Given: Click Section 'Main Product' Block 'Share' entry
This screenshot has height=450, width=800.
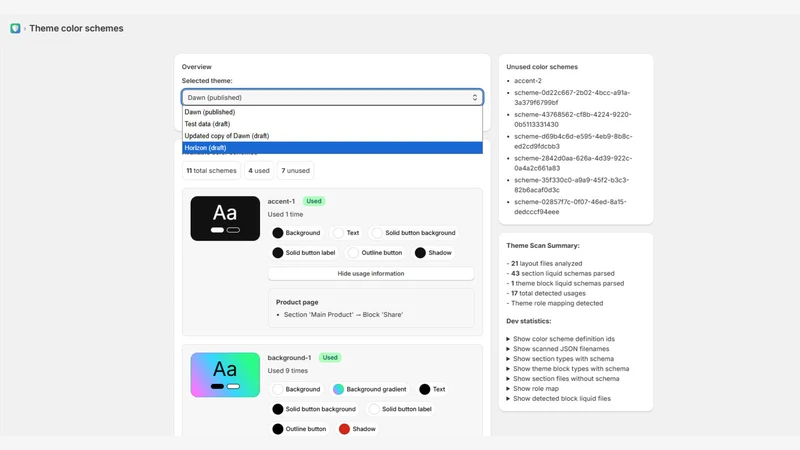Looking at the screenshot, I should click(x=343, y=315).
